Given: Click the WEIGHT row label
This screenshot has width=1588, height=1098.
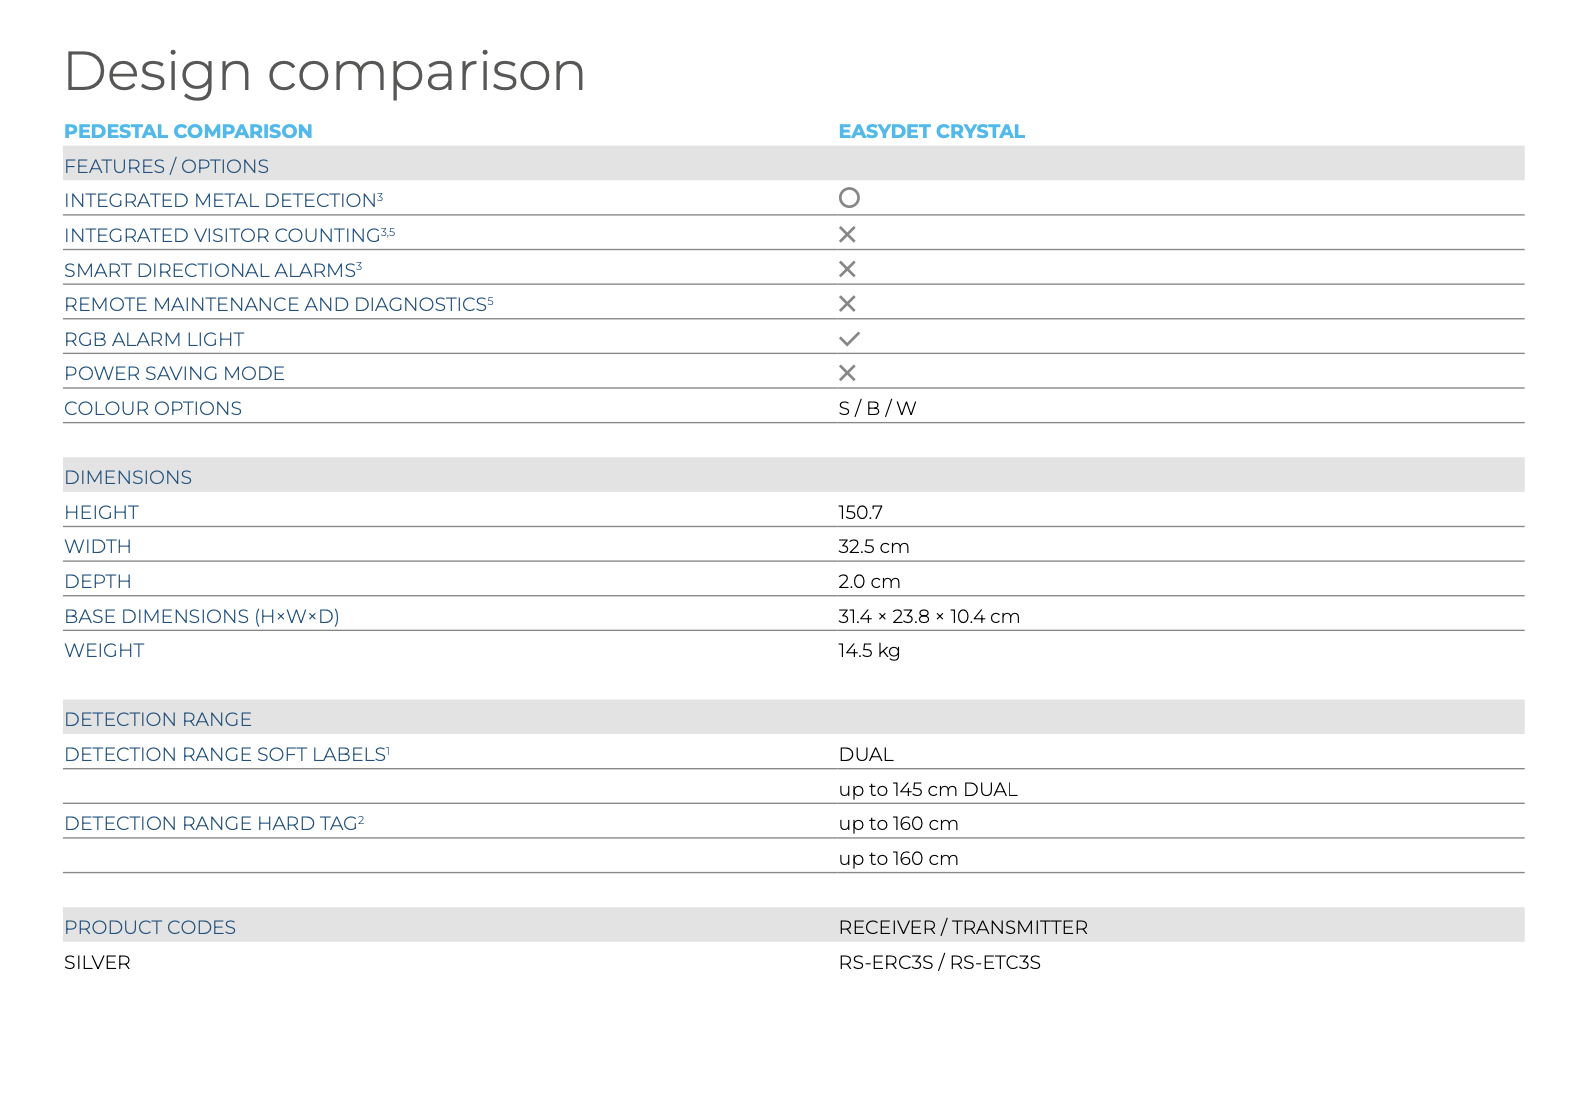Looking at the screenshot, I should [x=104, y=650].
